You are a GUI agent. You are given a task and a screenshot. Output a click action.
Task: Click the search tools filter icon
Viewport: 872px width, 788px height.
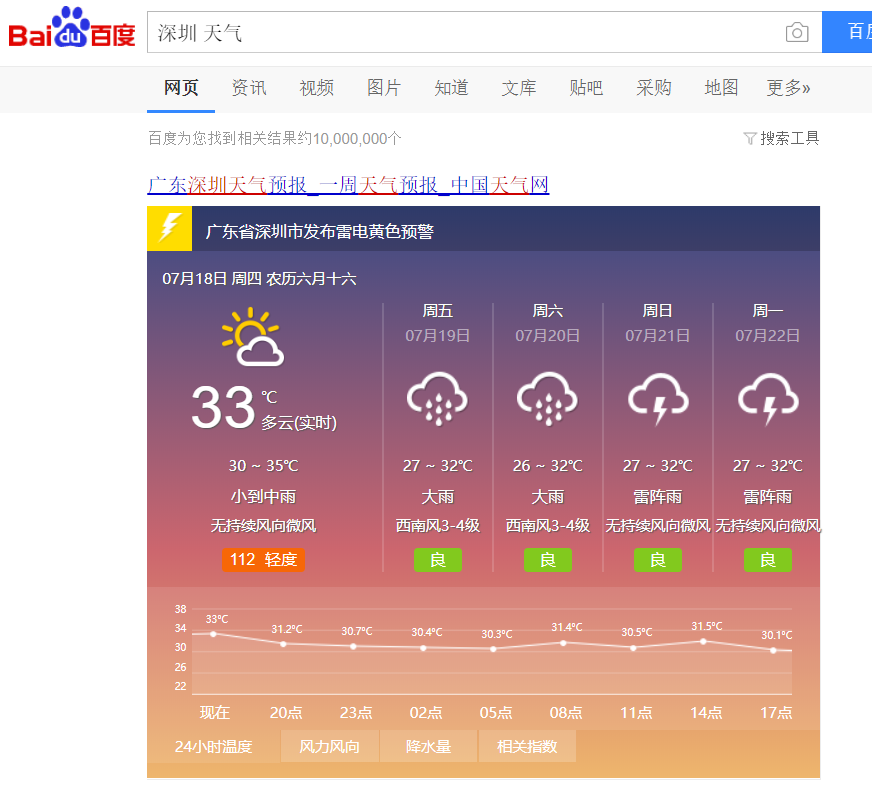pyautogui.click(x=750, y=138)
